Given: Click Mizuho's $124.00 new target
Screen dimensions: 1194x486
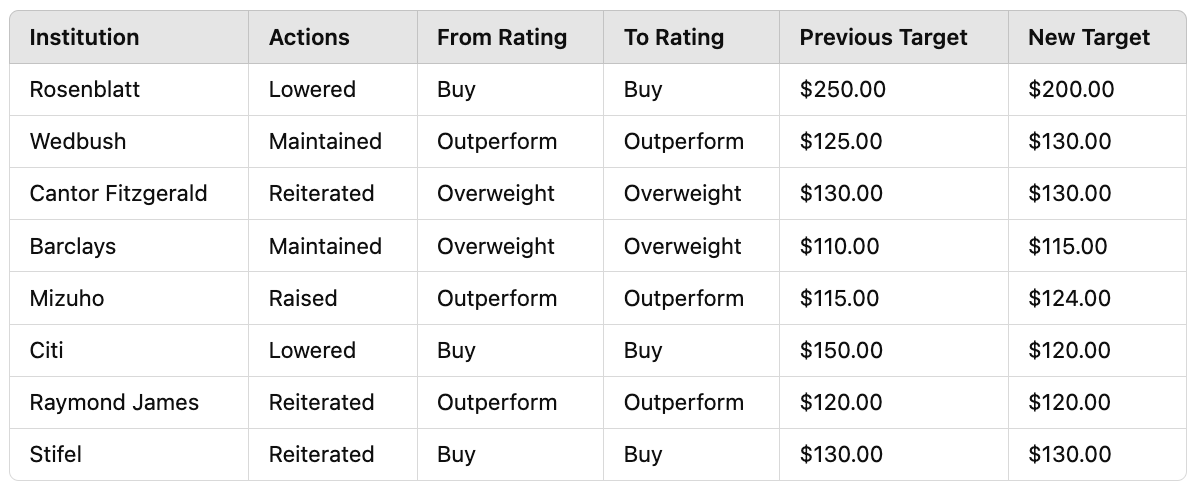Looking at the screenshot, I should pyautogui.click(x=1069, y=298).
